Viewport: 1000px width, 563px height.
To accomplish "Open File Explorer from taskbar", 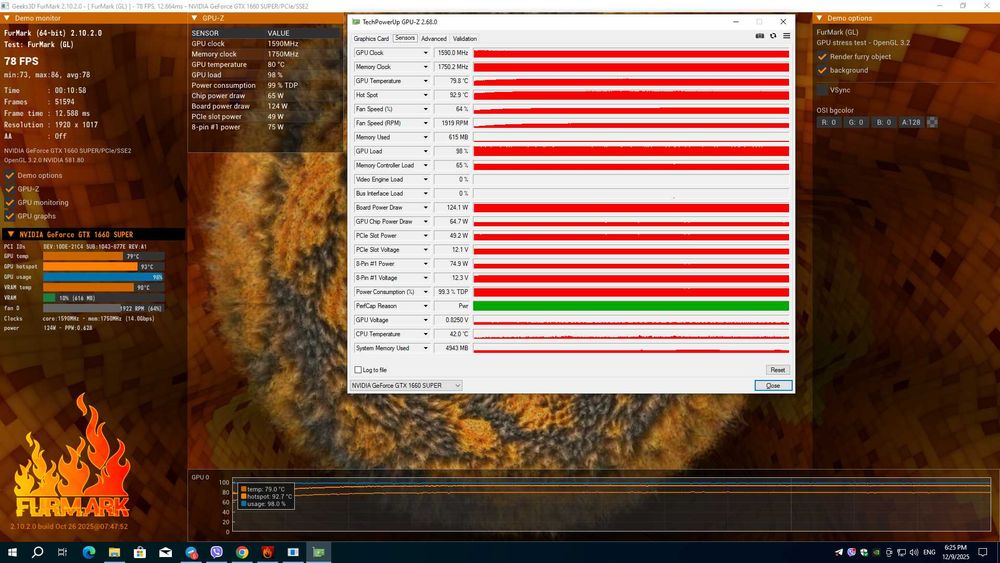I will coord(114,552).
